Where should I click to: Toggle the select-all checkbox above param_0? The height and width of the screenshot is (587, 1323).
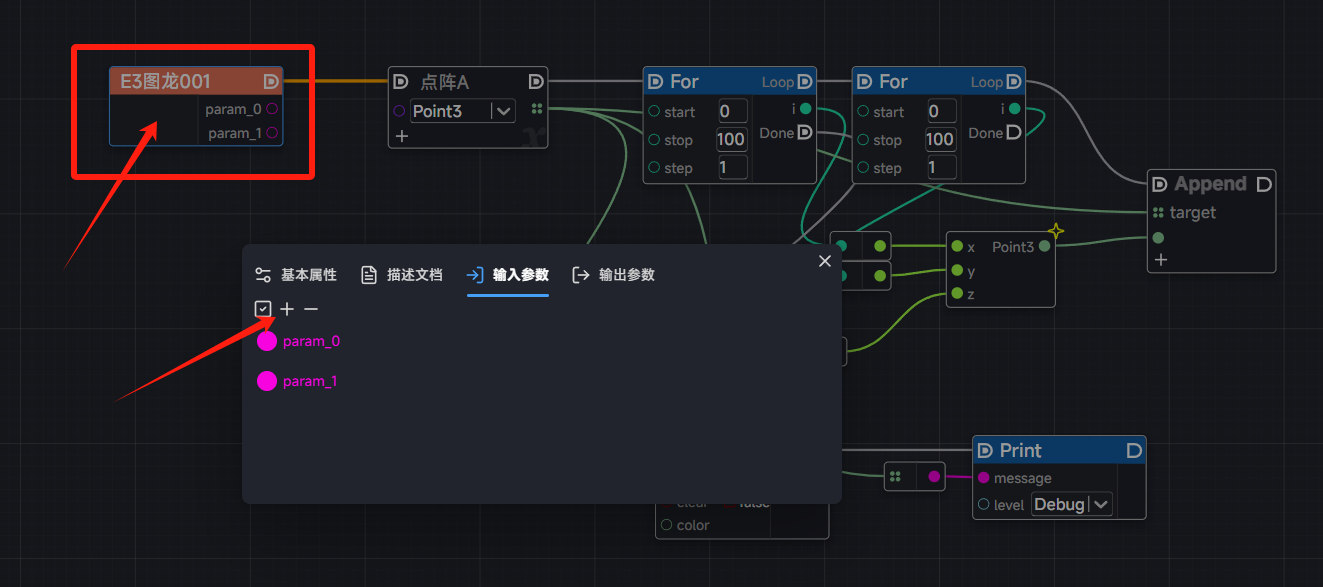tap(263, 309)
